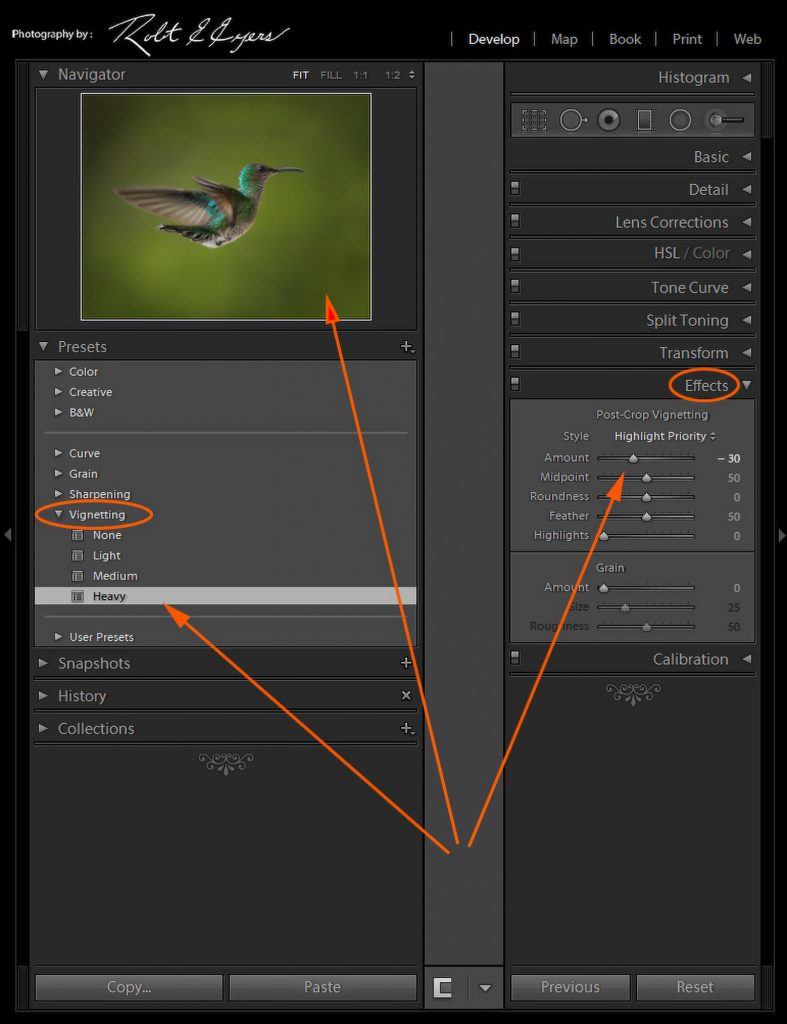The image size is (787, 1024).
Task: Toggle the Detail panel on/off switch
Action: pos(515,189)
